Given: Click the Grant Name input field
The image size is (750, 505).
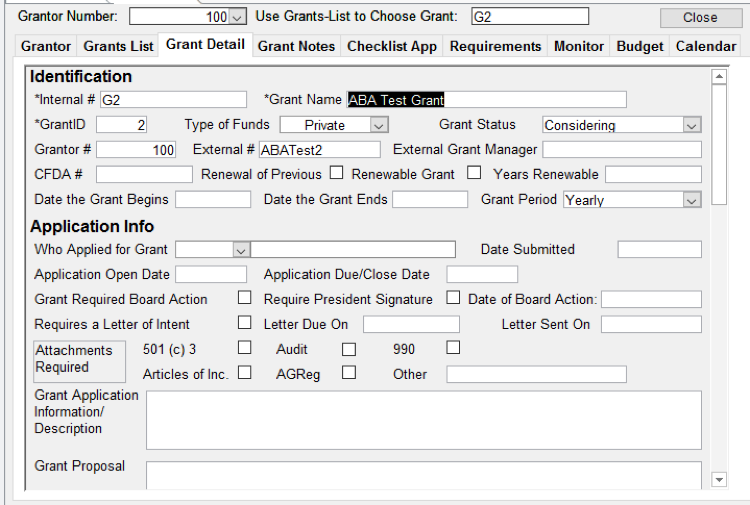Looking at the screenshot, I should click(486, 99).
